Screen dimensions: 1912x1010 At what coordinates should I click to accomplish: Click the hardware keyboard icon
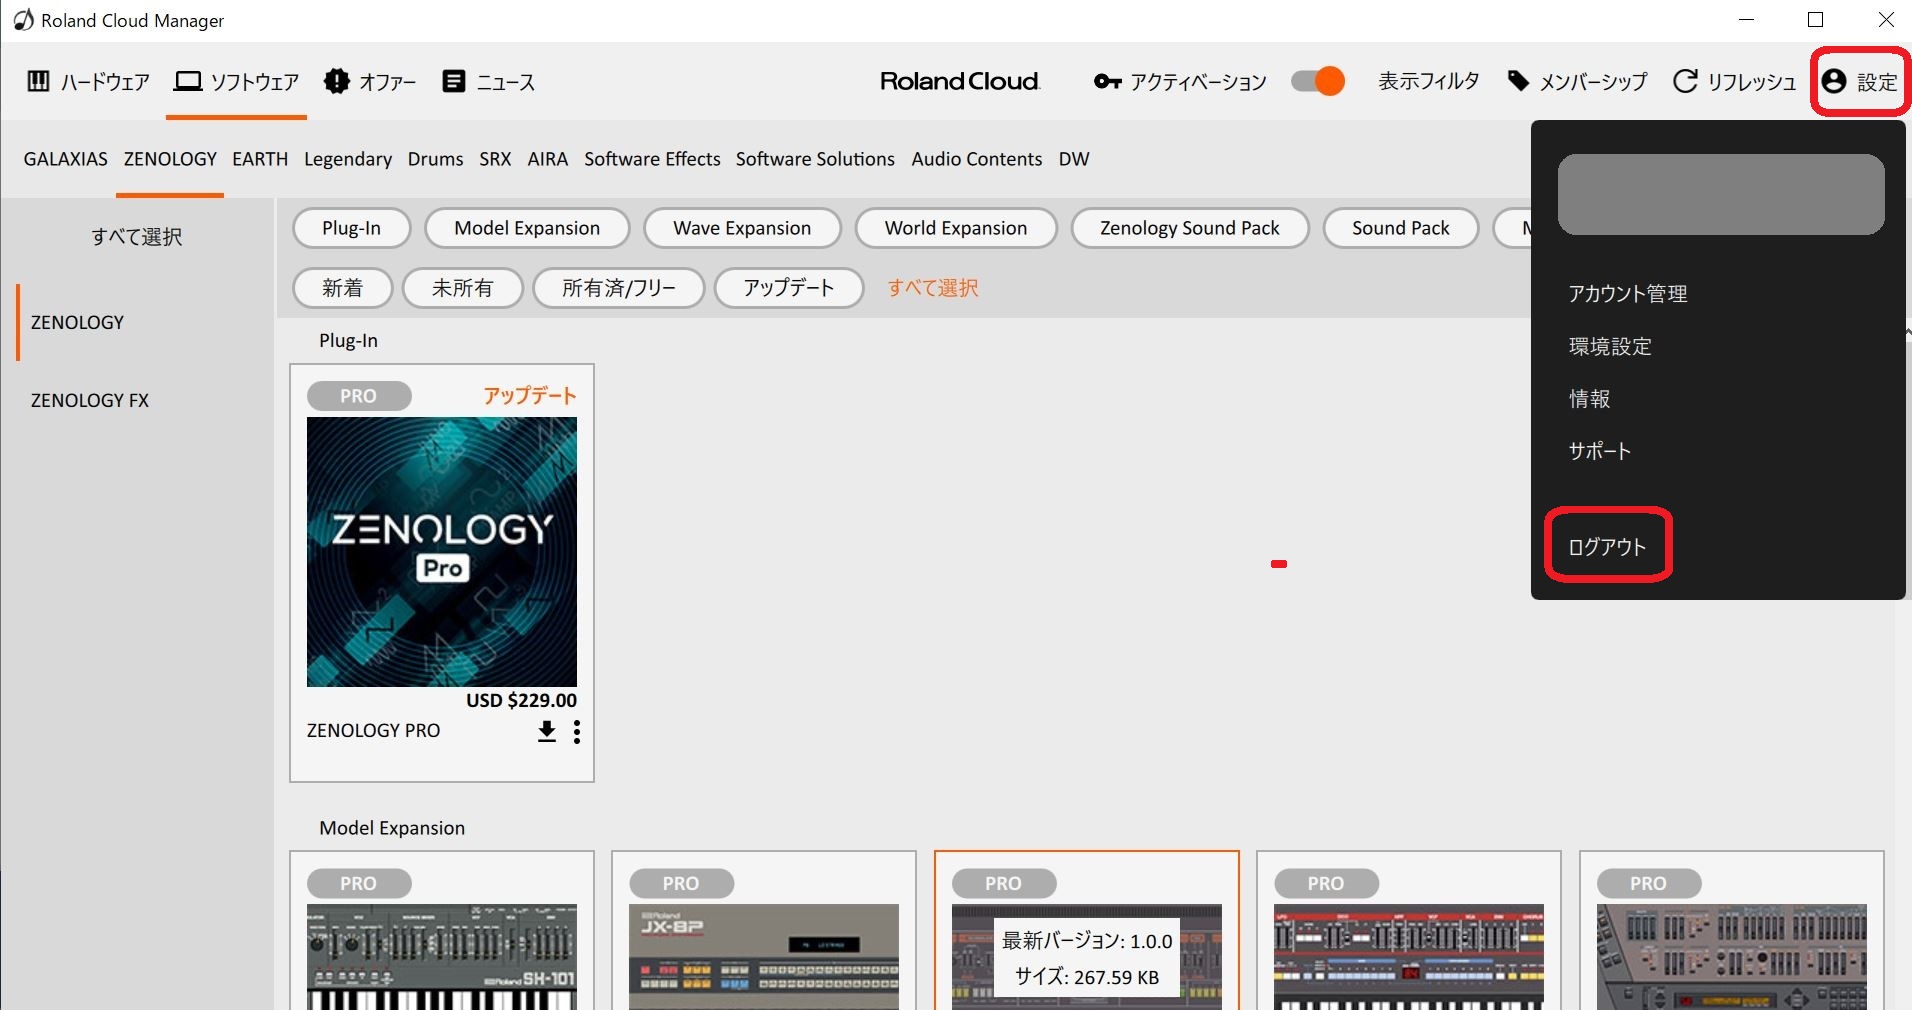coord(38,81)
